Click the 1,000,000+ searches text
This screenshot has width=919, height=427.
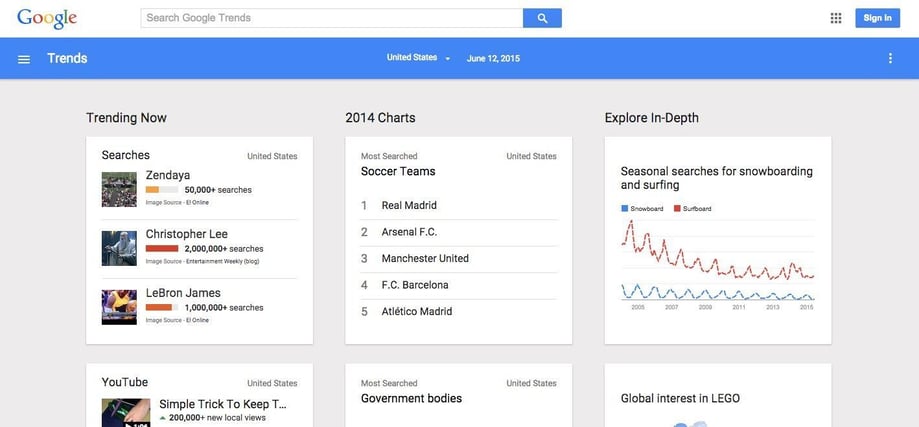[224, 308]
